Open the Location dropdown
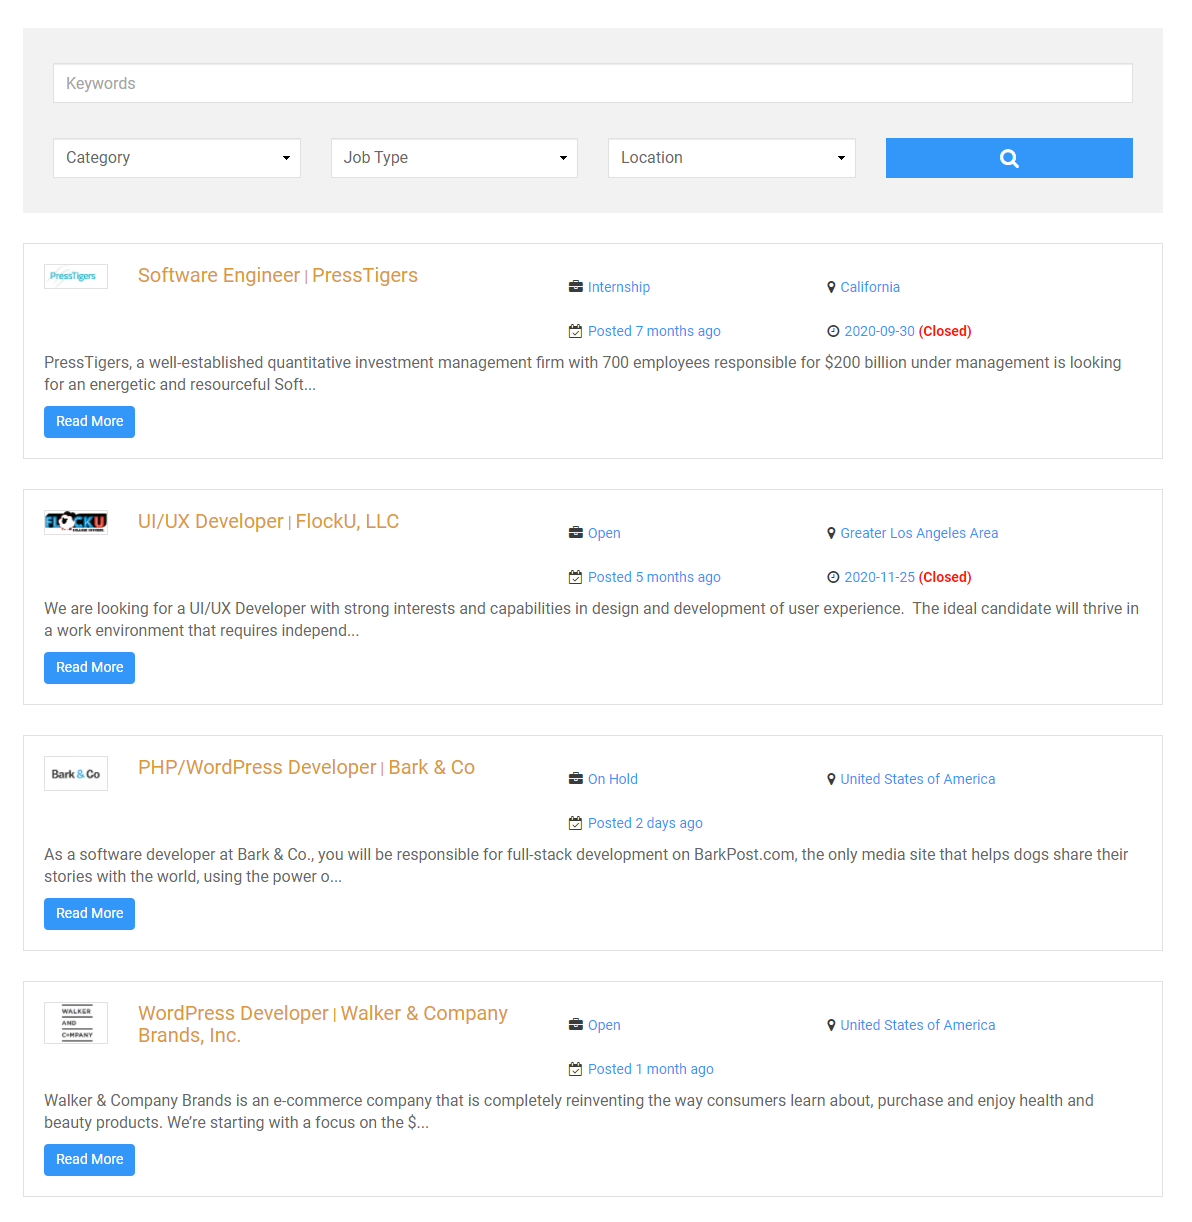This screenshot has width=1192, height=1222. click(731, 158)
